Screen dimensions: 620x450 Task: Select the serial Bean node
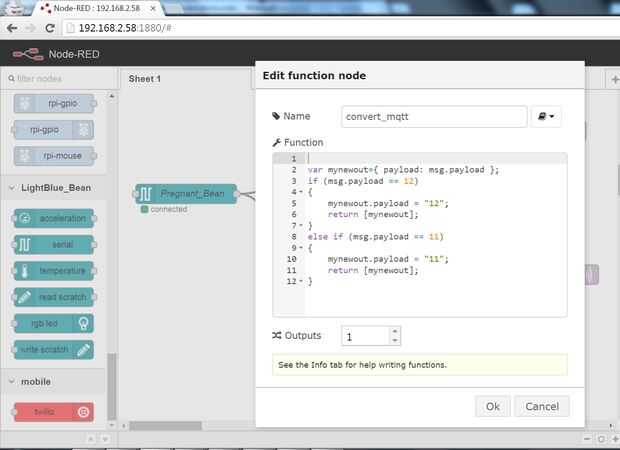click(x=54, y=245)
